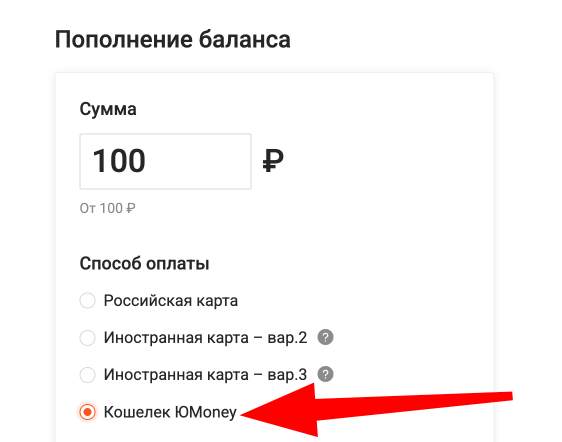The image size is (562, 442).
Task: Click the Кошелек ЮMoney label text
Action: [170, 412]
